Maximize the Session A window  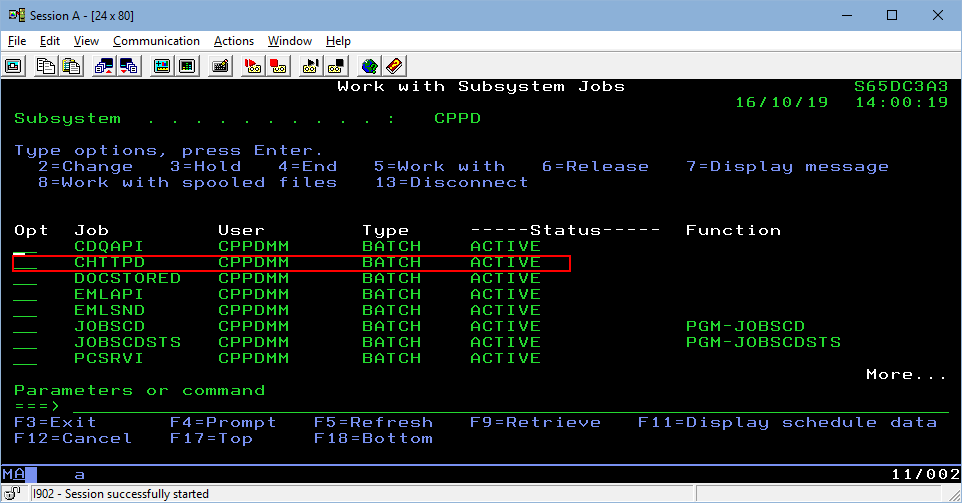coord(892,15)
